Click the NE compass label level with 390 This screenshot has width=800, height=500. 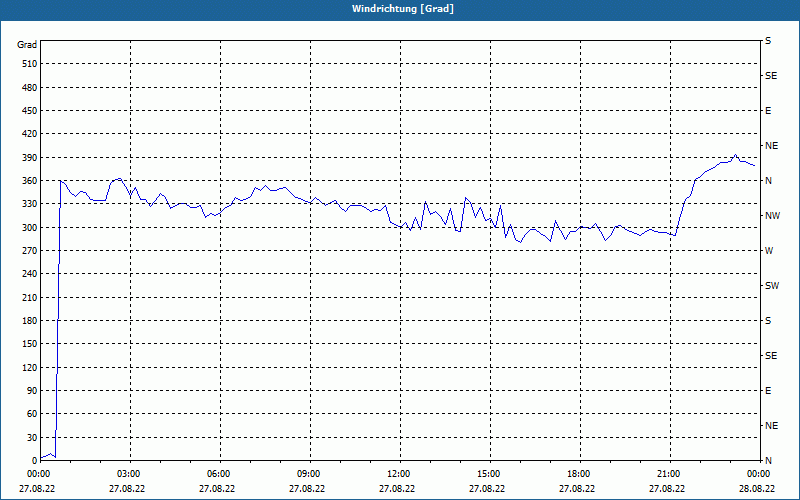772,146
